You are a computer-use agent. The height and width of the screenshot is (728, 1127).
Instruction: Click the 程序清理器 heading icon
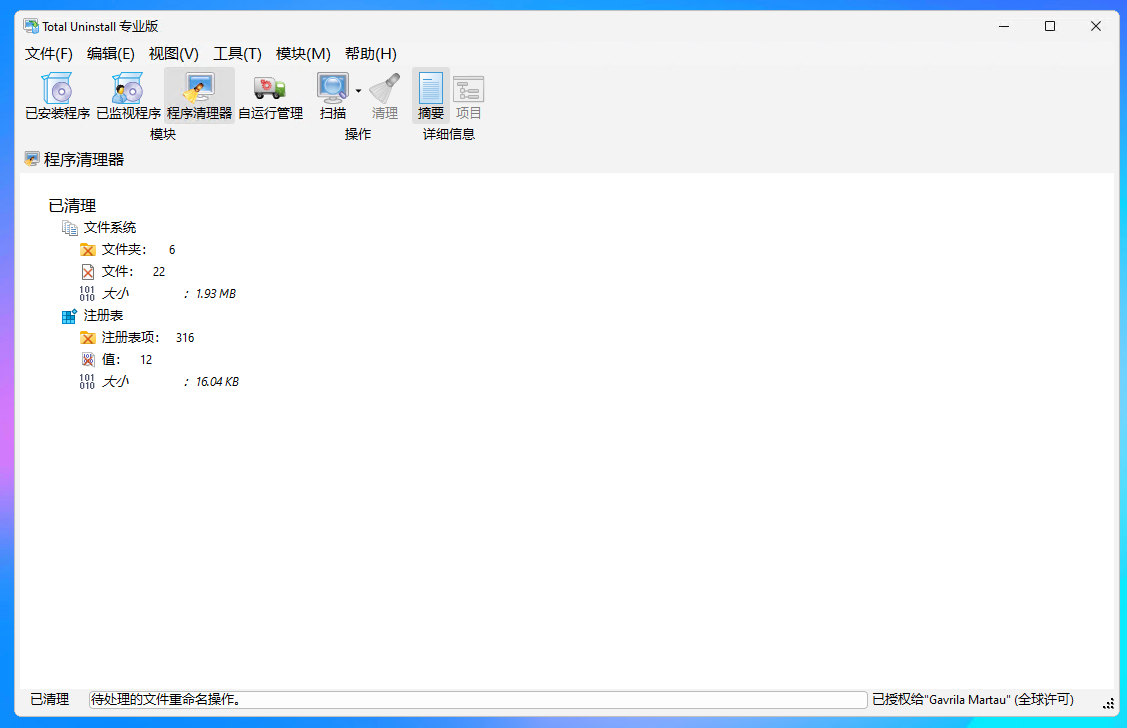(x=32, y=159)
